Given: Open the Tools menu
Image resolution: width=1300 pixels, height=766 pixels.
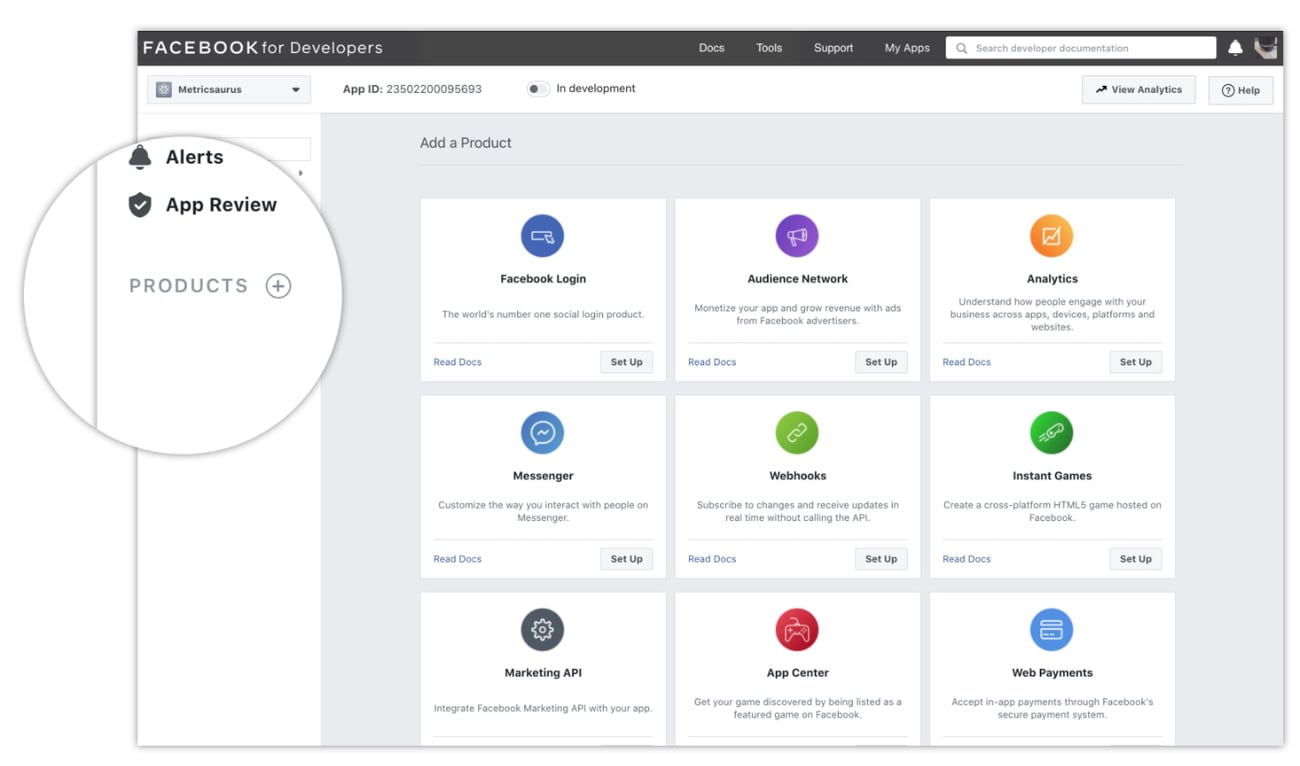Looking at the screenshot, I should pyautogui.click(x=768, y=47).
